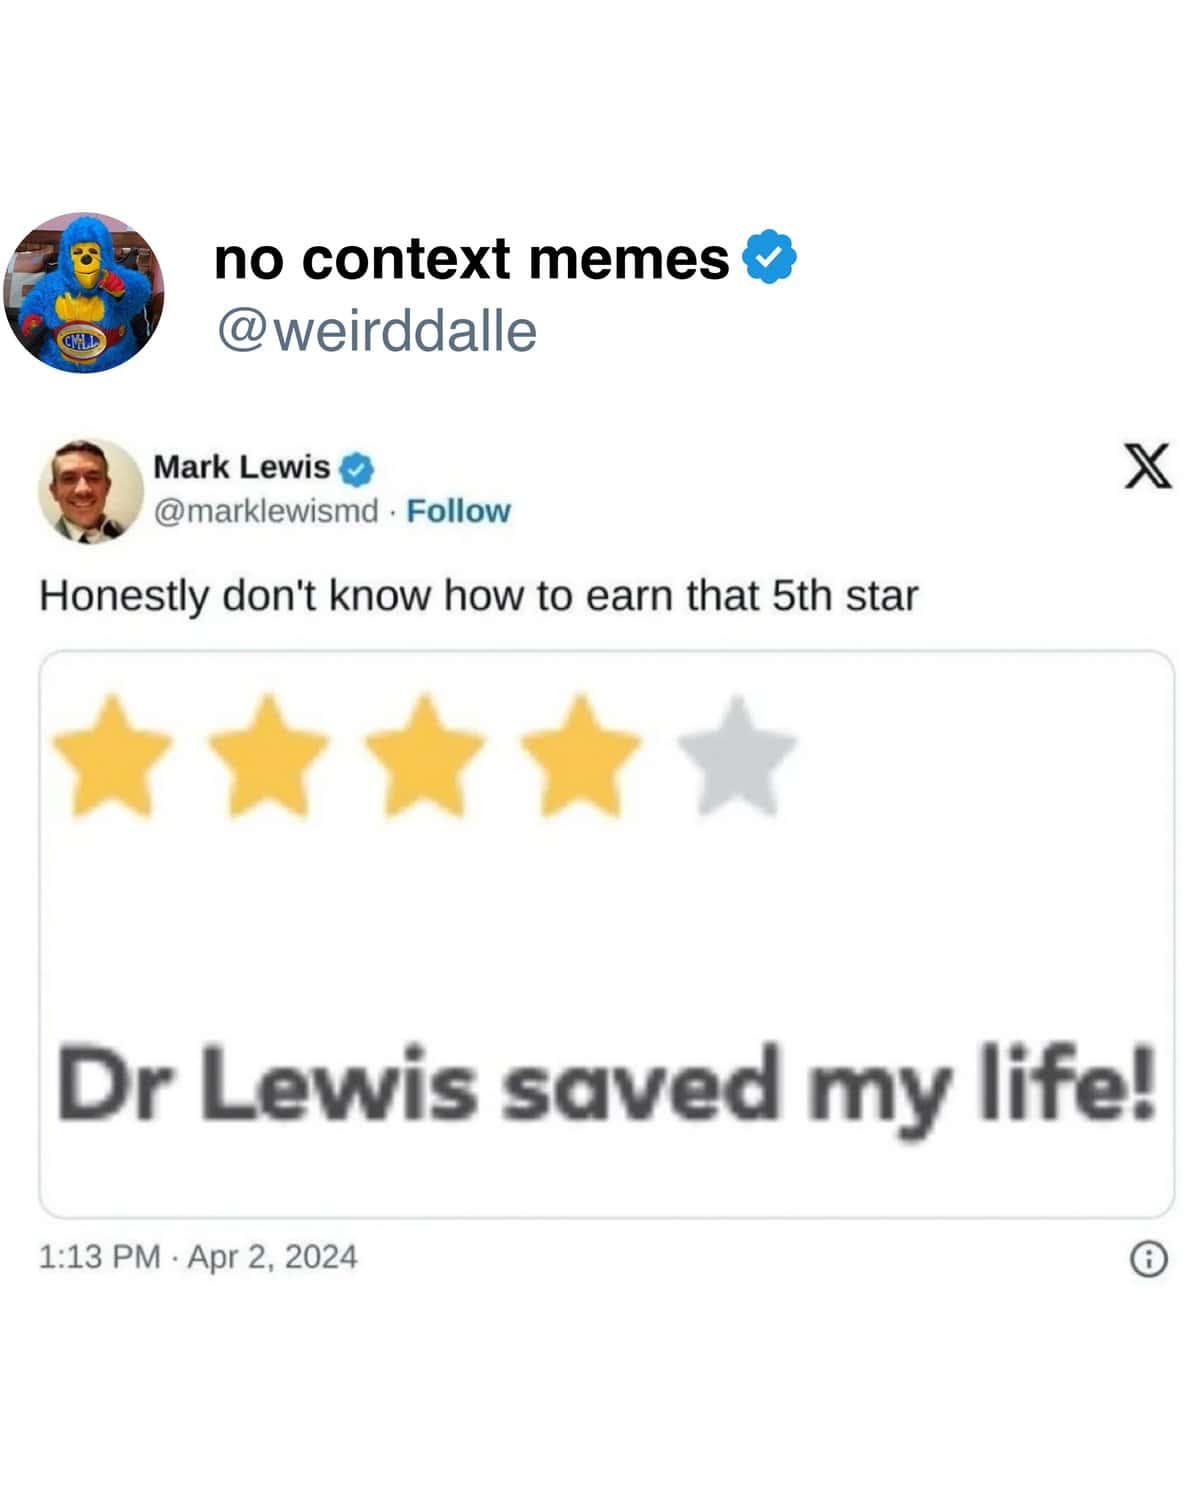
Task: Open the @marklewismd handle
Action: [266, 511]
